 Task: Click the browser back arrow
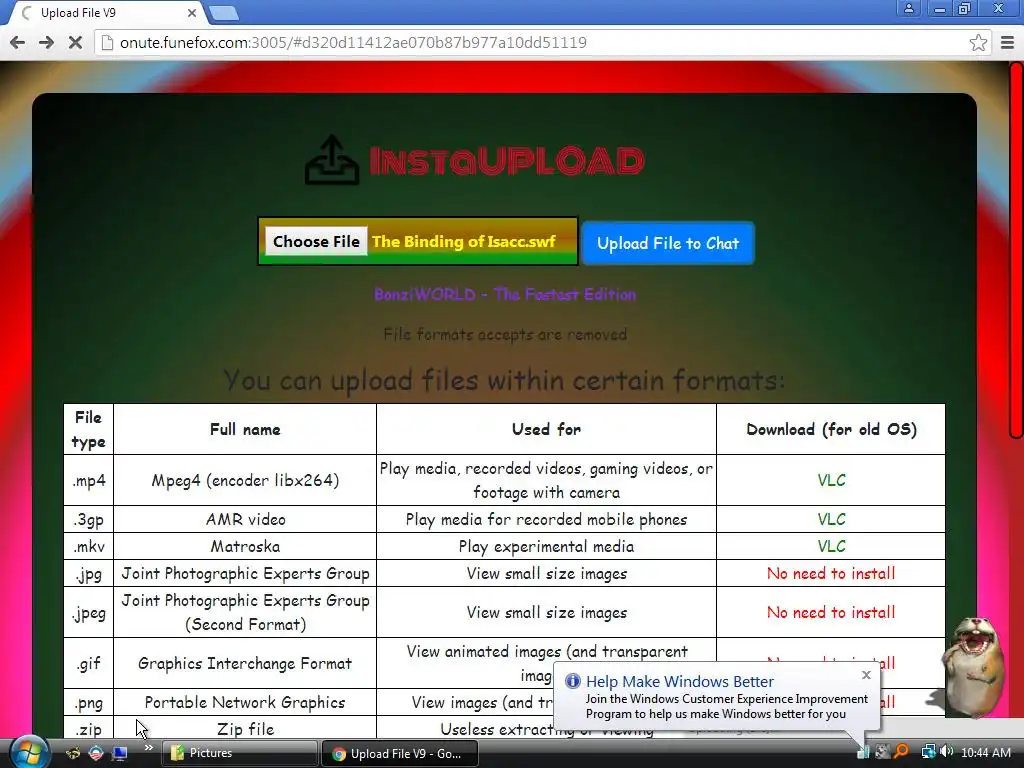coord(18,43)
